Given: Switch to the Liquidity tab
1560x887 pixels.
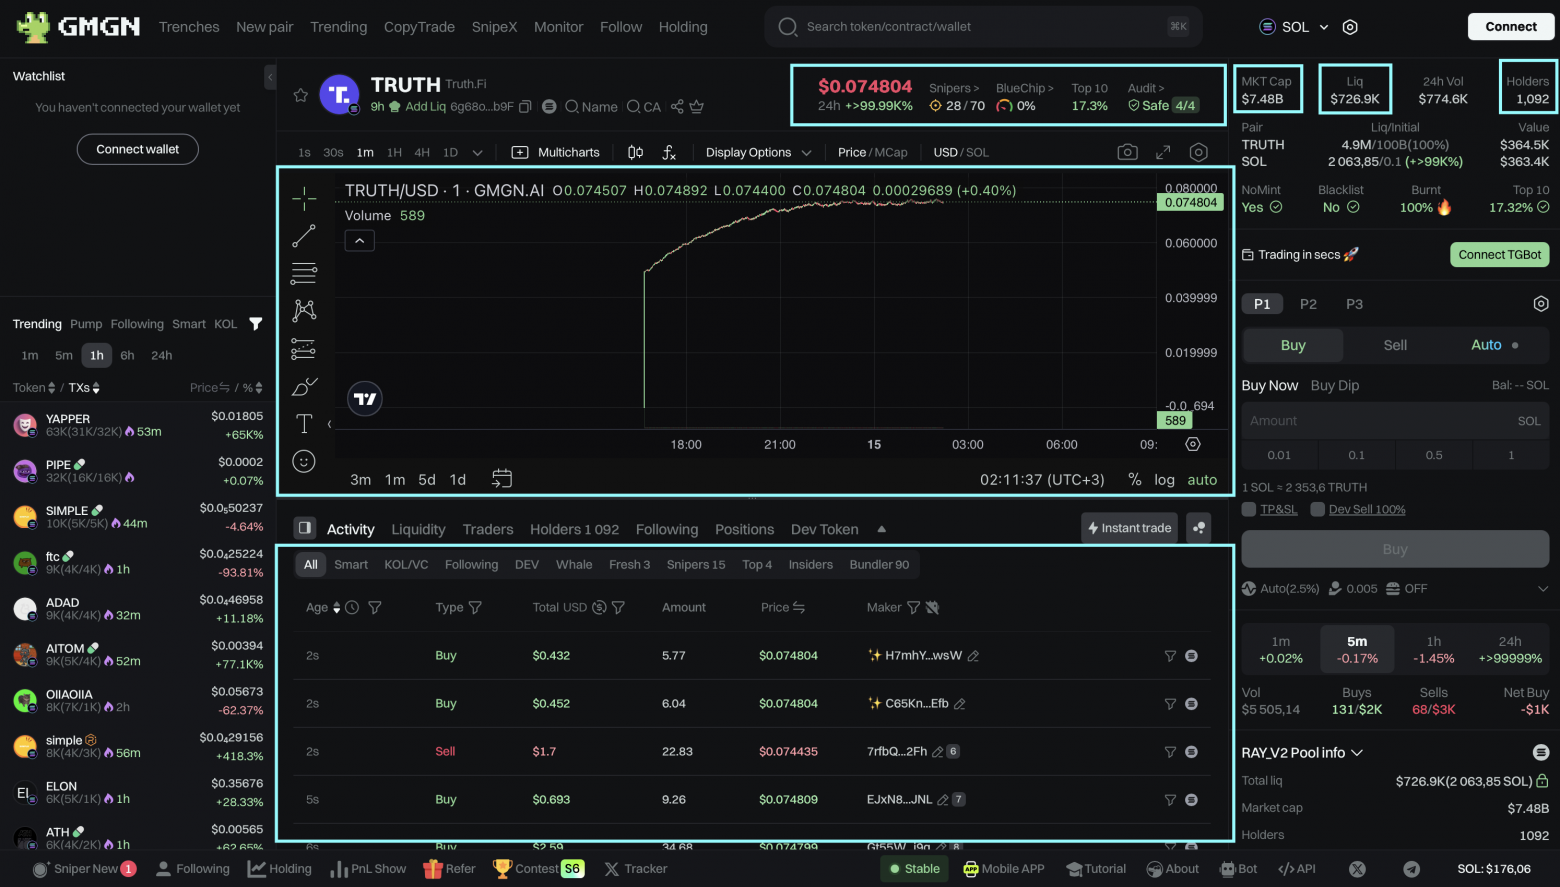Looking at the screenshot, I should pos(418,529).
